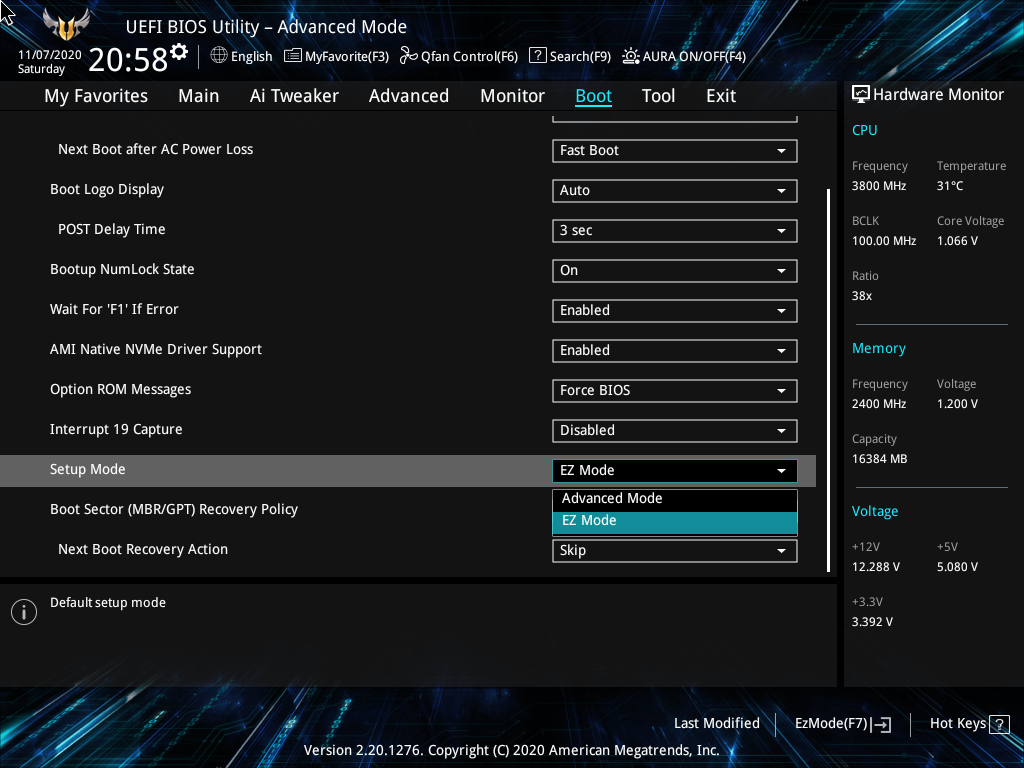The height and width of the screenshot is (768, 1024).
Task: Click the globe language icon
Action: (219, 56)
